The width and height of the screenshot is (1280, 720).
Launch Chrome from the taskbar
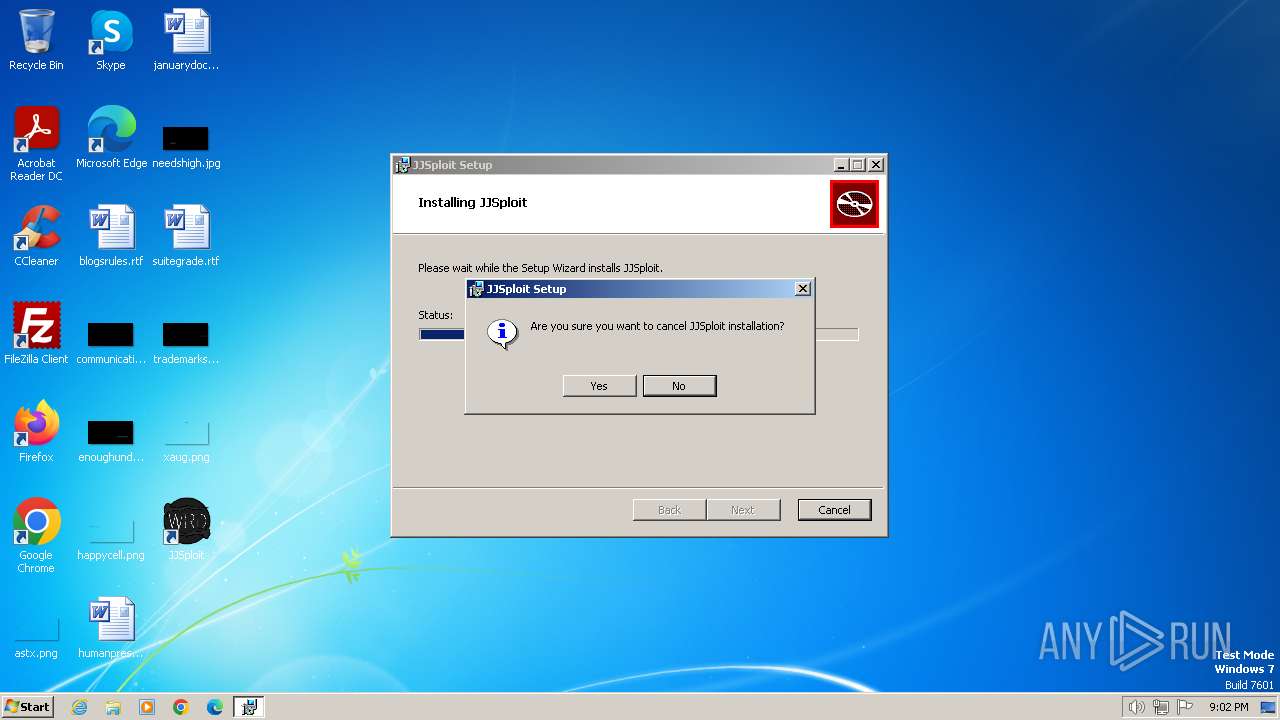tap(181, 707)
